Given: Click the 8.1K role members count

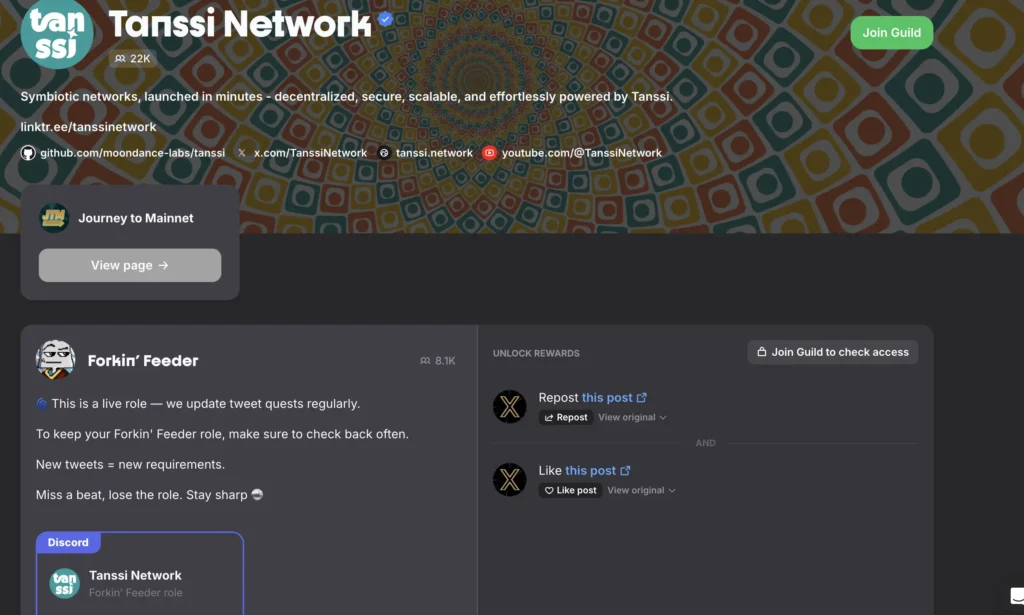Looking at the screenshot, I should pos(438,360).
